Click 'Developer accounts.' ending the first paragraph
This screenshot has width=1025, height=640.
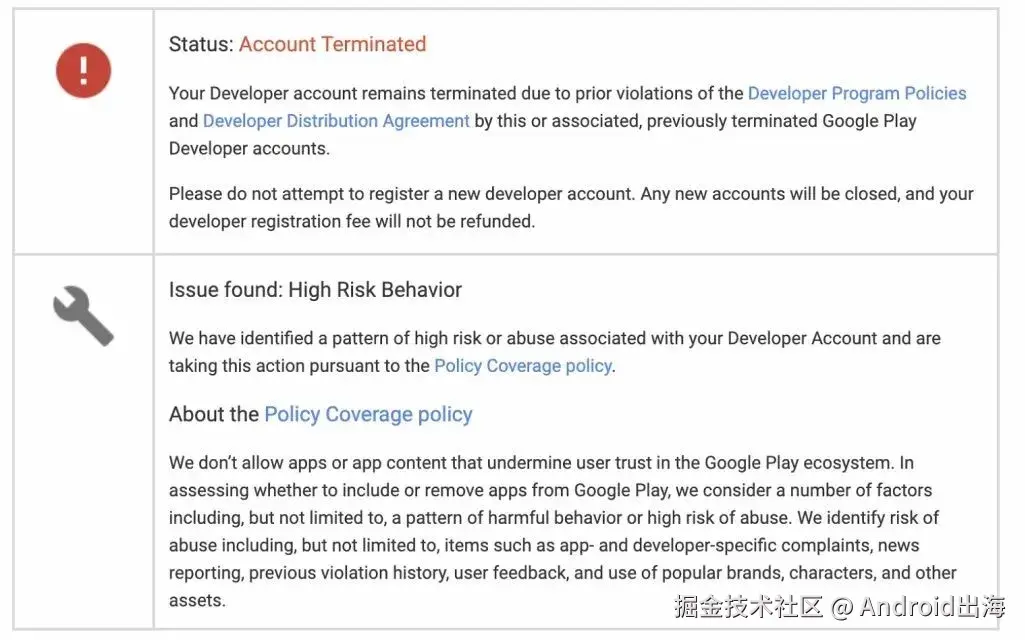click(x=249, y=149)
